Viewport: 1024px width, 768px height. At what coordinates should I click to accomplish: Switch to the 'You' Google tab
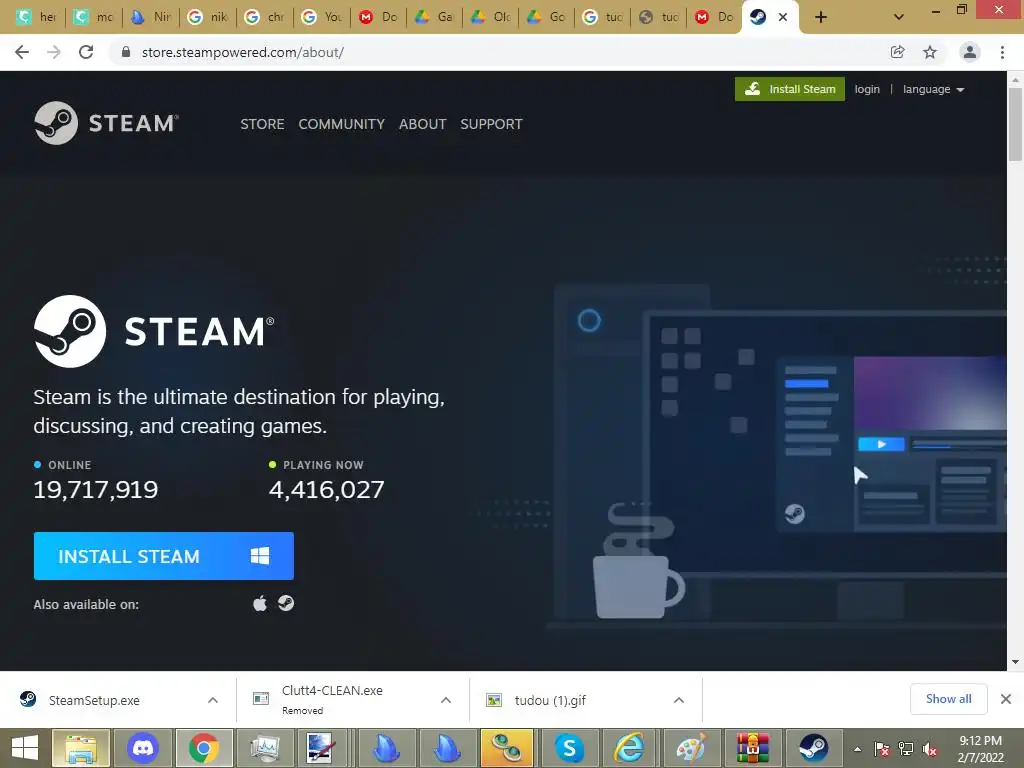point(321,17)
